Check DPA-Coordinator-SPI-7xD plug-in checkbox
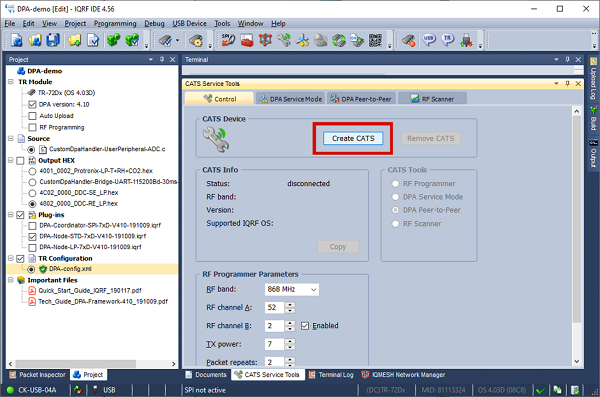 (33, 225)
